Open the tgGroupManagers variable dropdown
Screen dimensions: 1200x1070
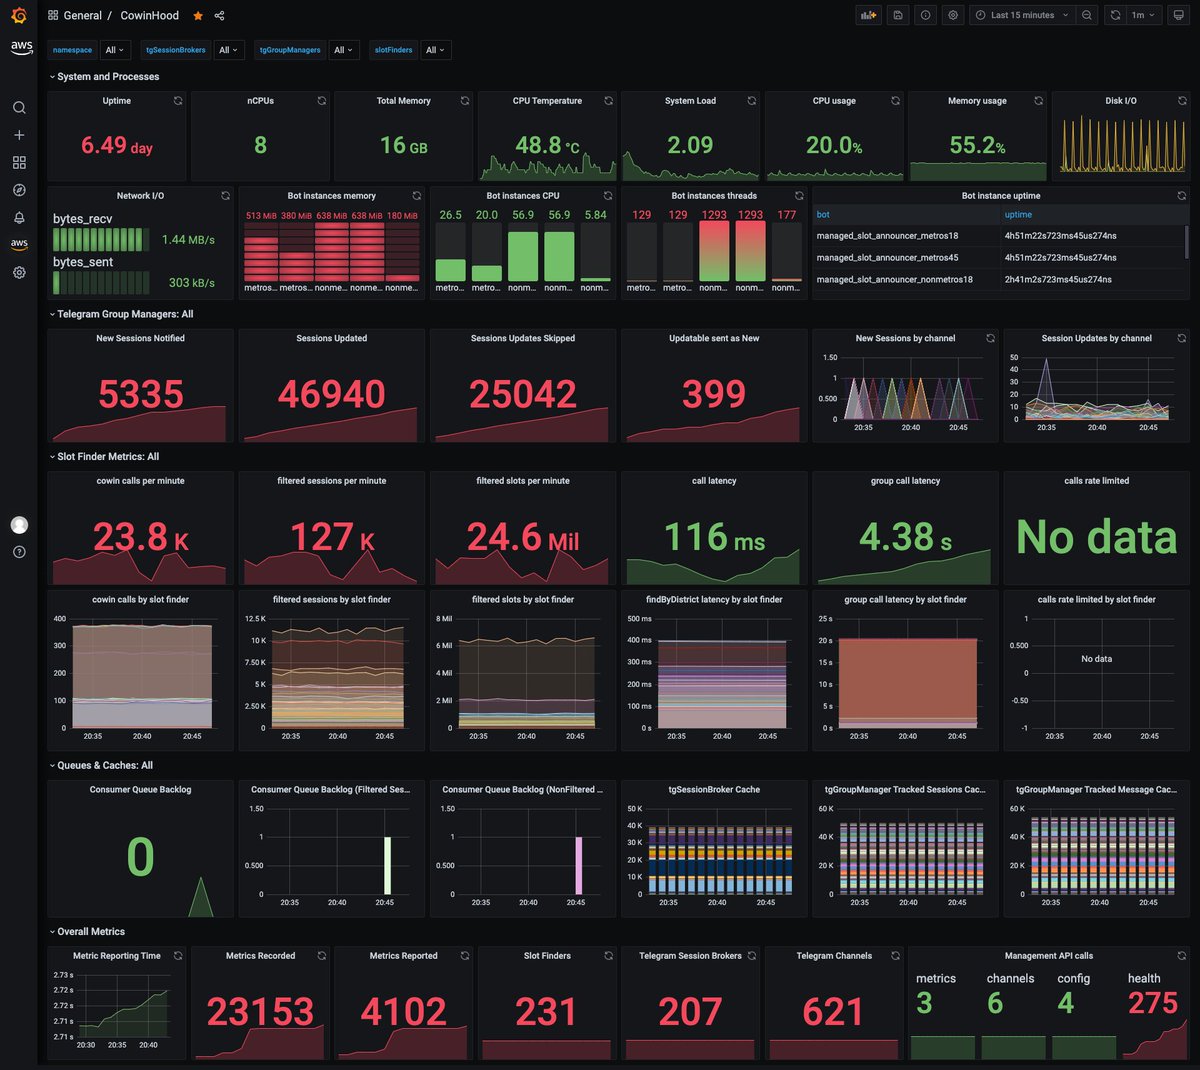[344, 50]
